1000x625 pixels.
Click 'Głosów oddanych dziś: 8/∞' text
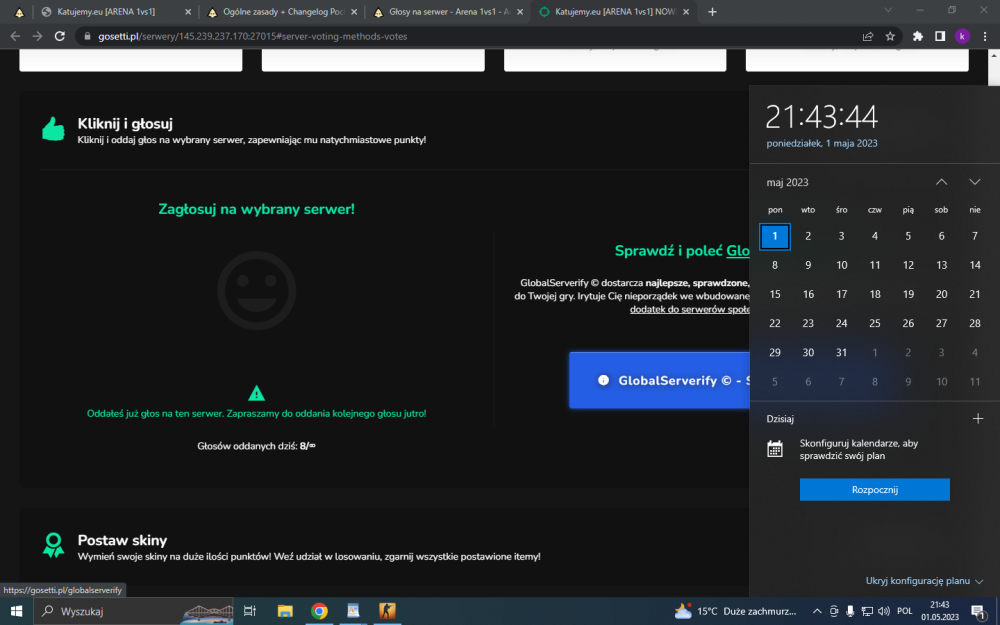point(256,446)
